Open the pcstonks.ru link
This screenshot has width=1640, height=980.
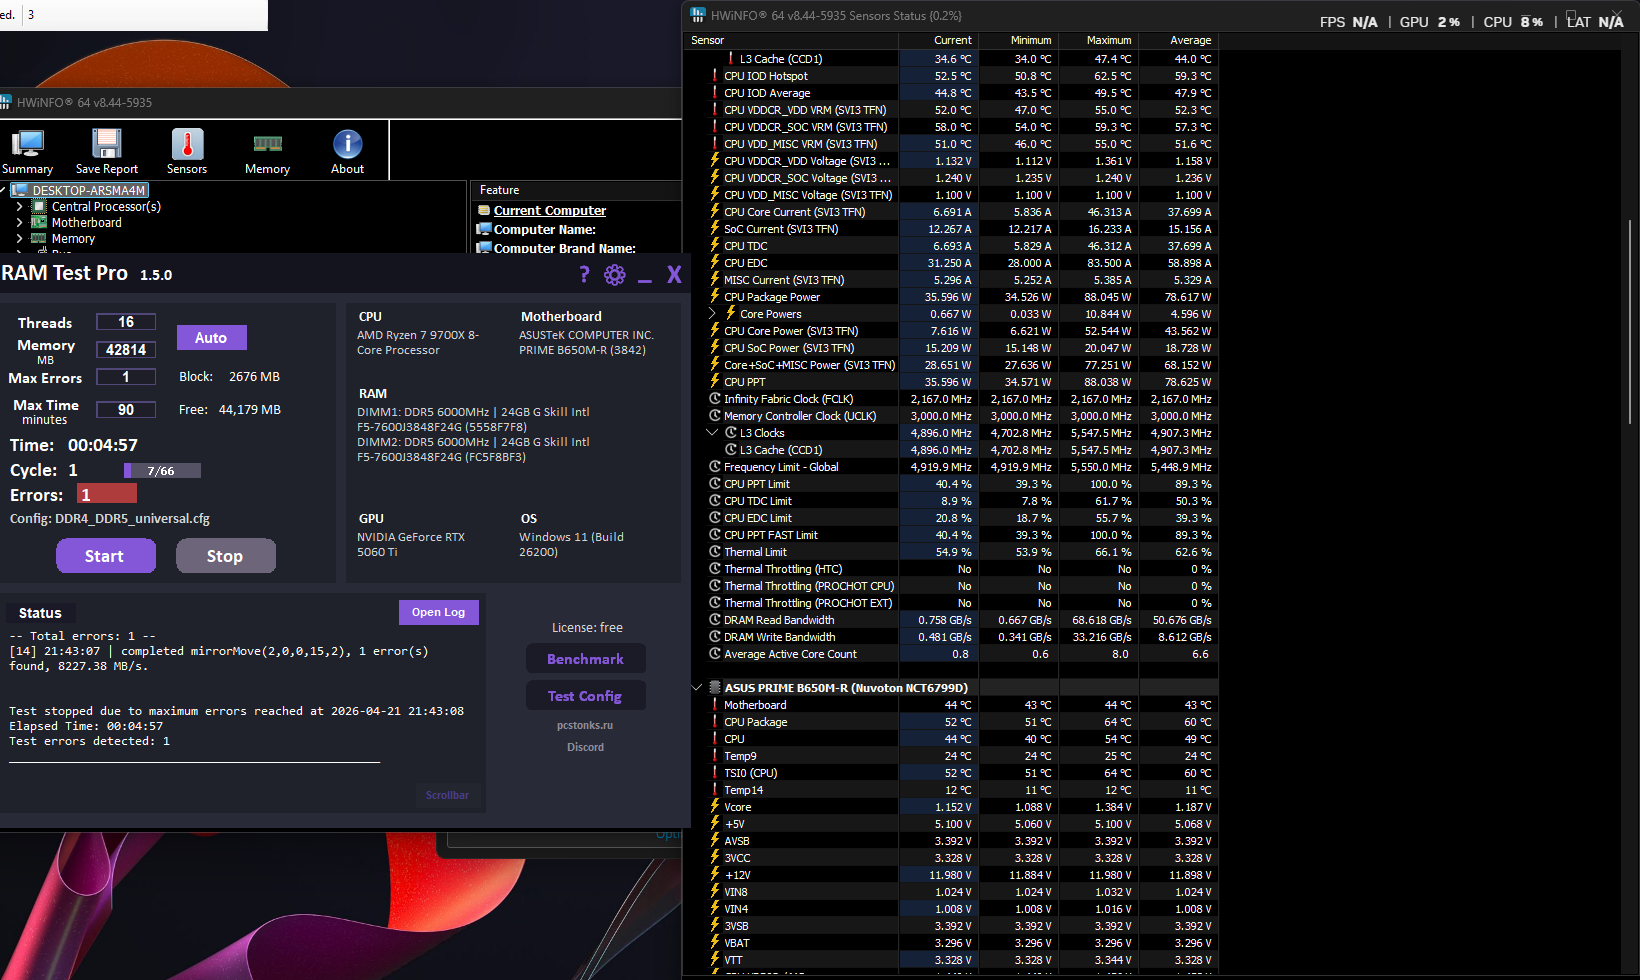(585, 725)
